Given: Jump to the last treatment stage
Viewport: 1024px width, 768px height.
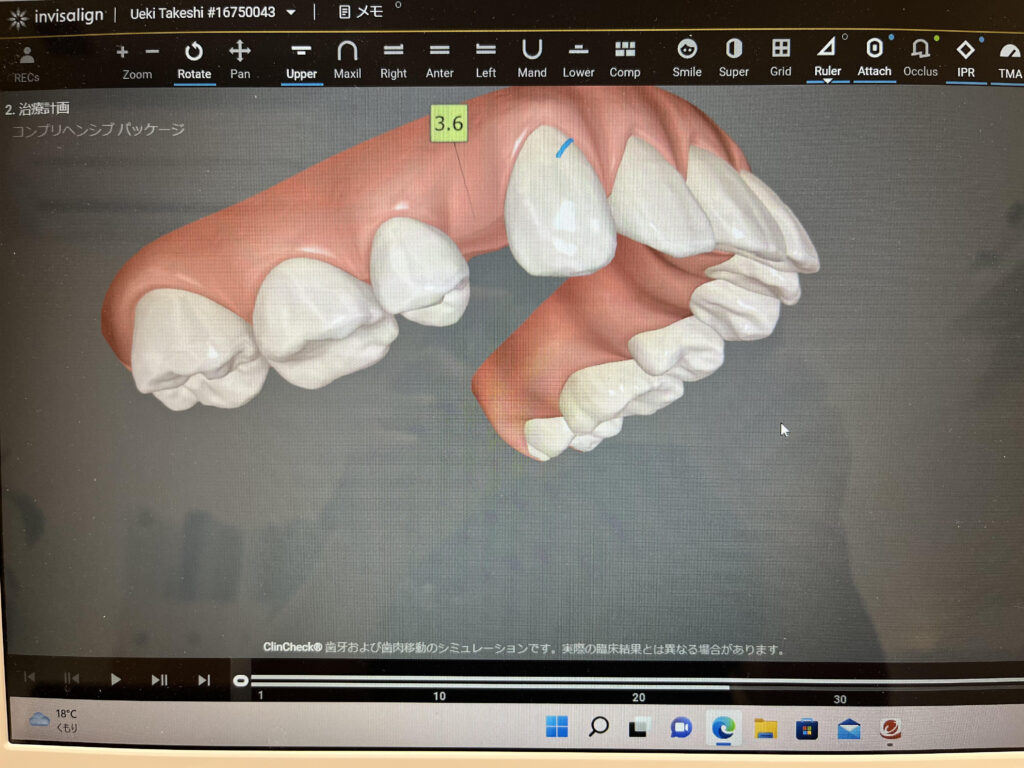Looking at the screenshot, I should pos(204,680).
